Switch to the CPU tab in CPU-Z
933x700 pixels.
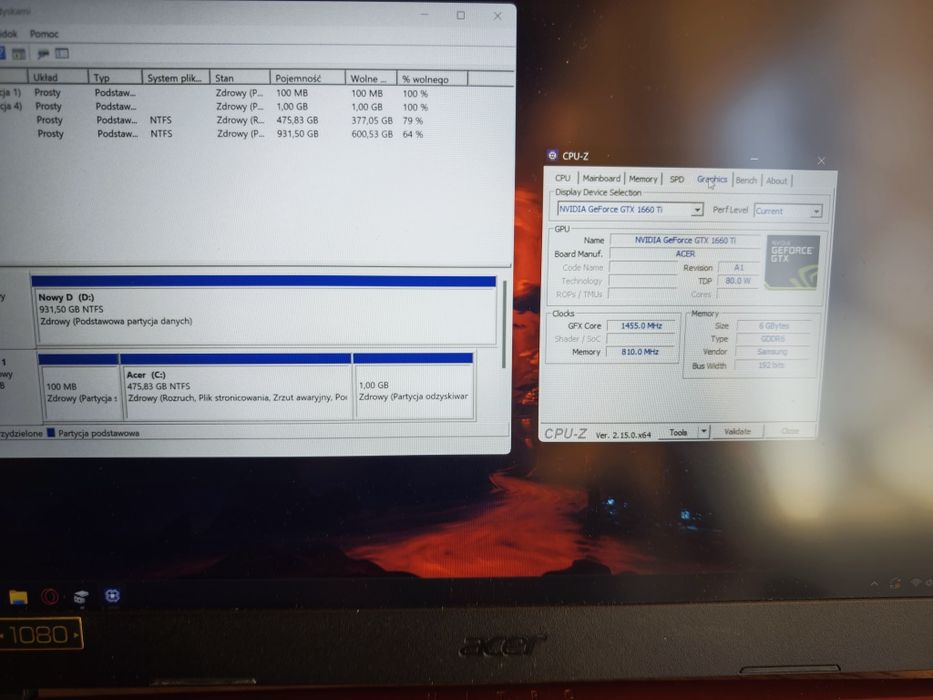tap(562, 178)
